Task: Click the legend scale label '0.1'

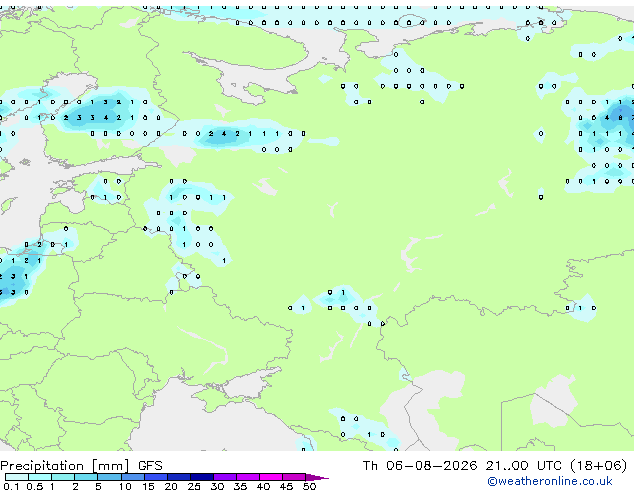Action: coord(11,486)
